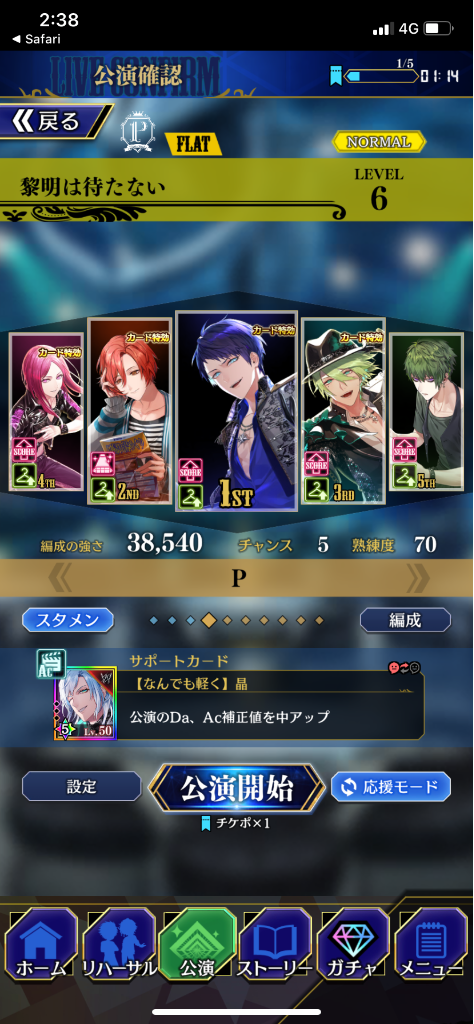Switch support card via emoticon swap icon

(405, 667)
